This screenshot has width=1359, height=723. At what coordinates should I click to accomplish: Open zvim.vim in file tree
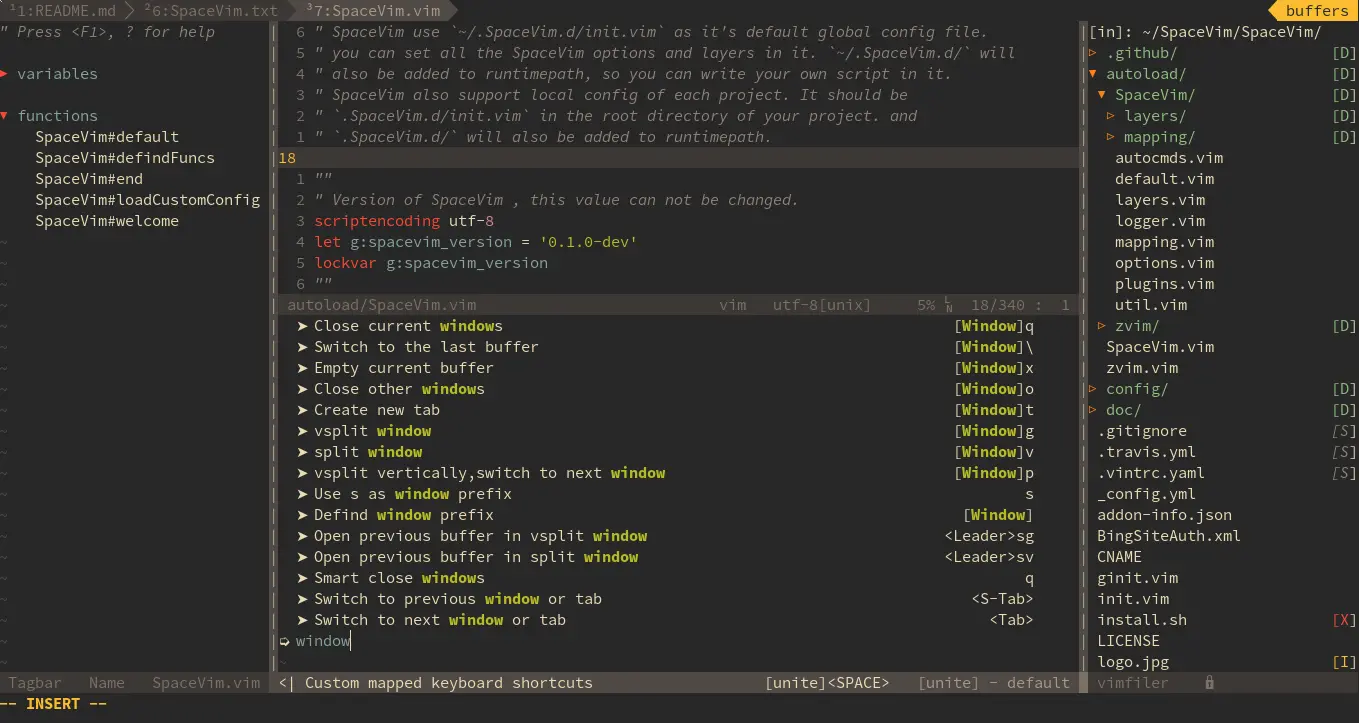(1142, 368)
